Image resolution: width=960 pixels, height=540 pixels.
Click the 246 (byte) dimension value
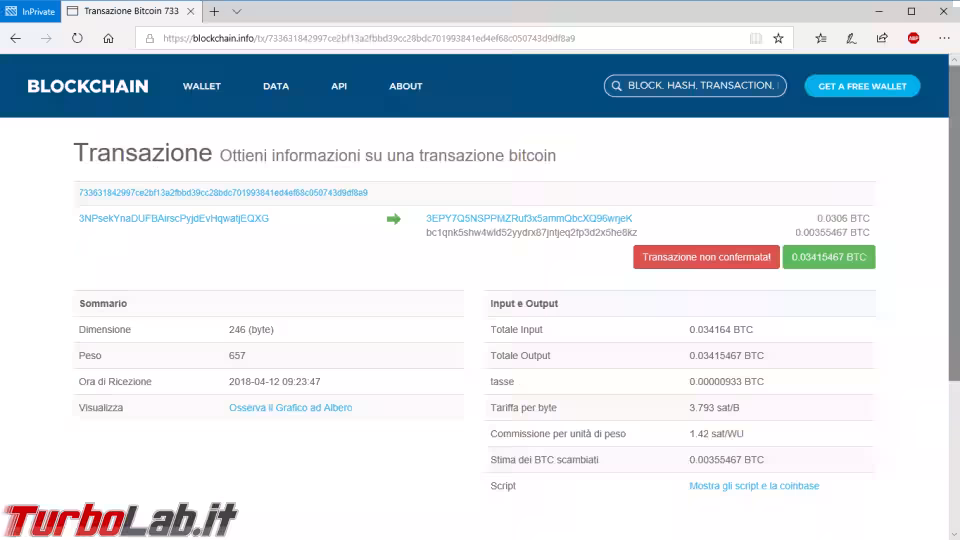[251, 329]
